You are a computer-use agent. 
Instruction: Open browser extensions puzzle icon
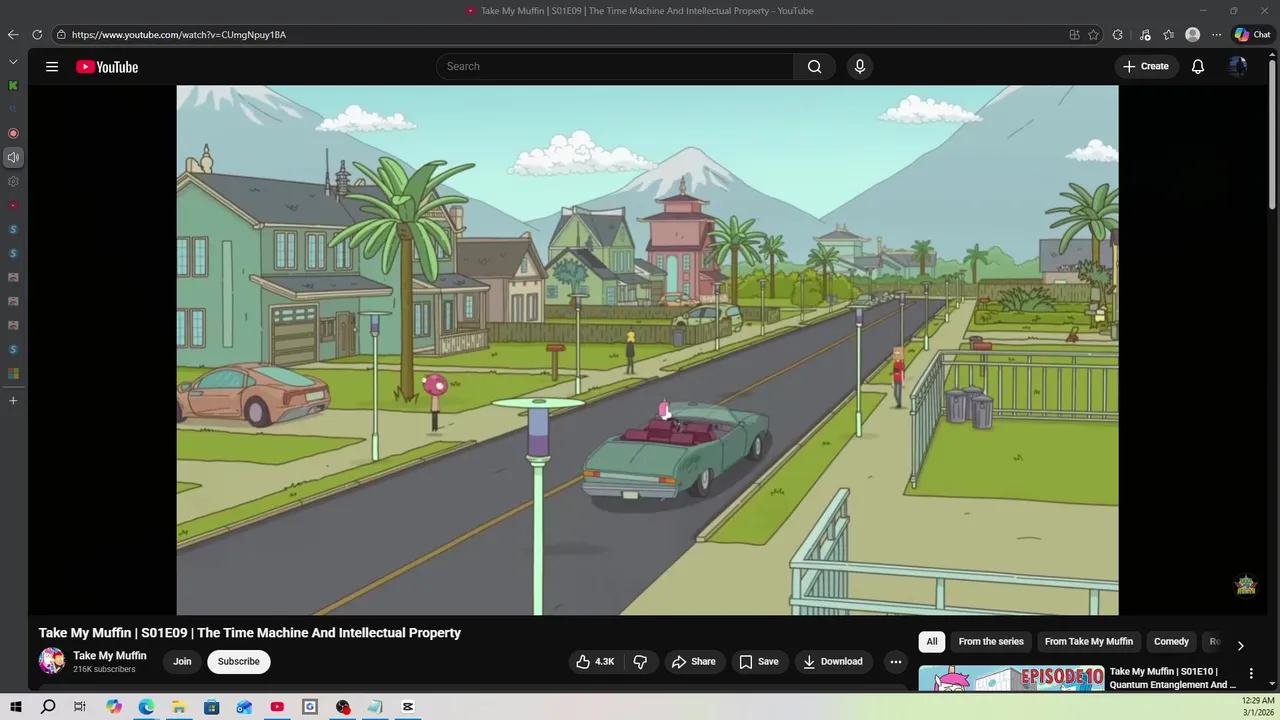coord(1117,35)
